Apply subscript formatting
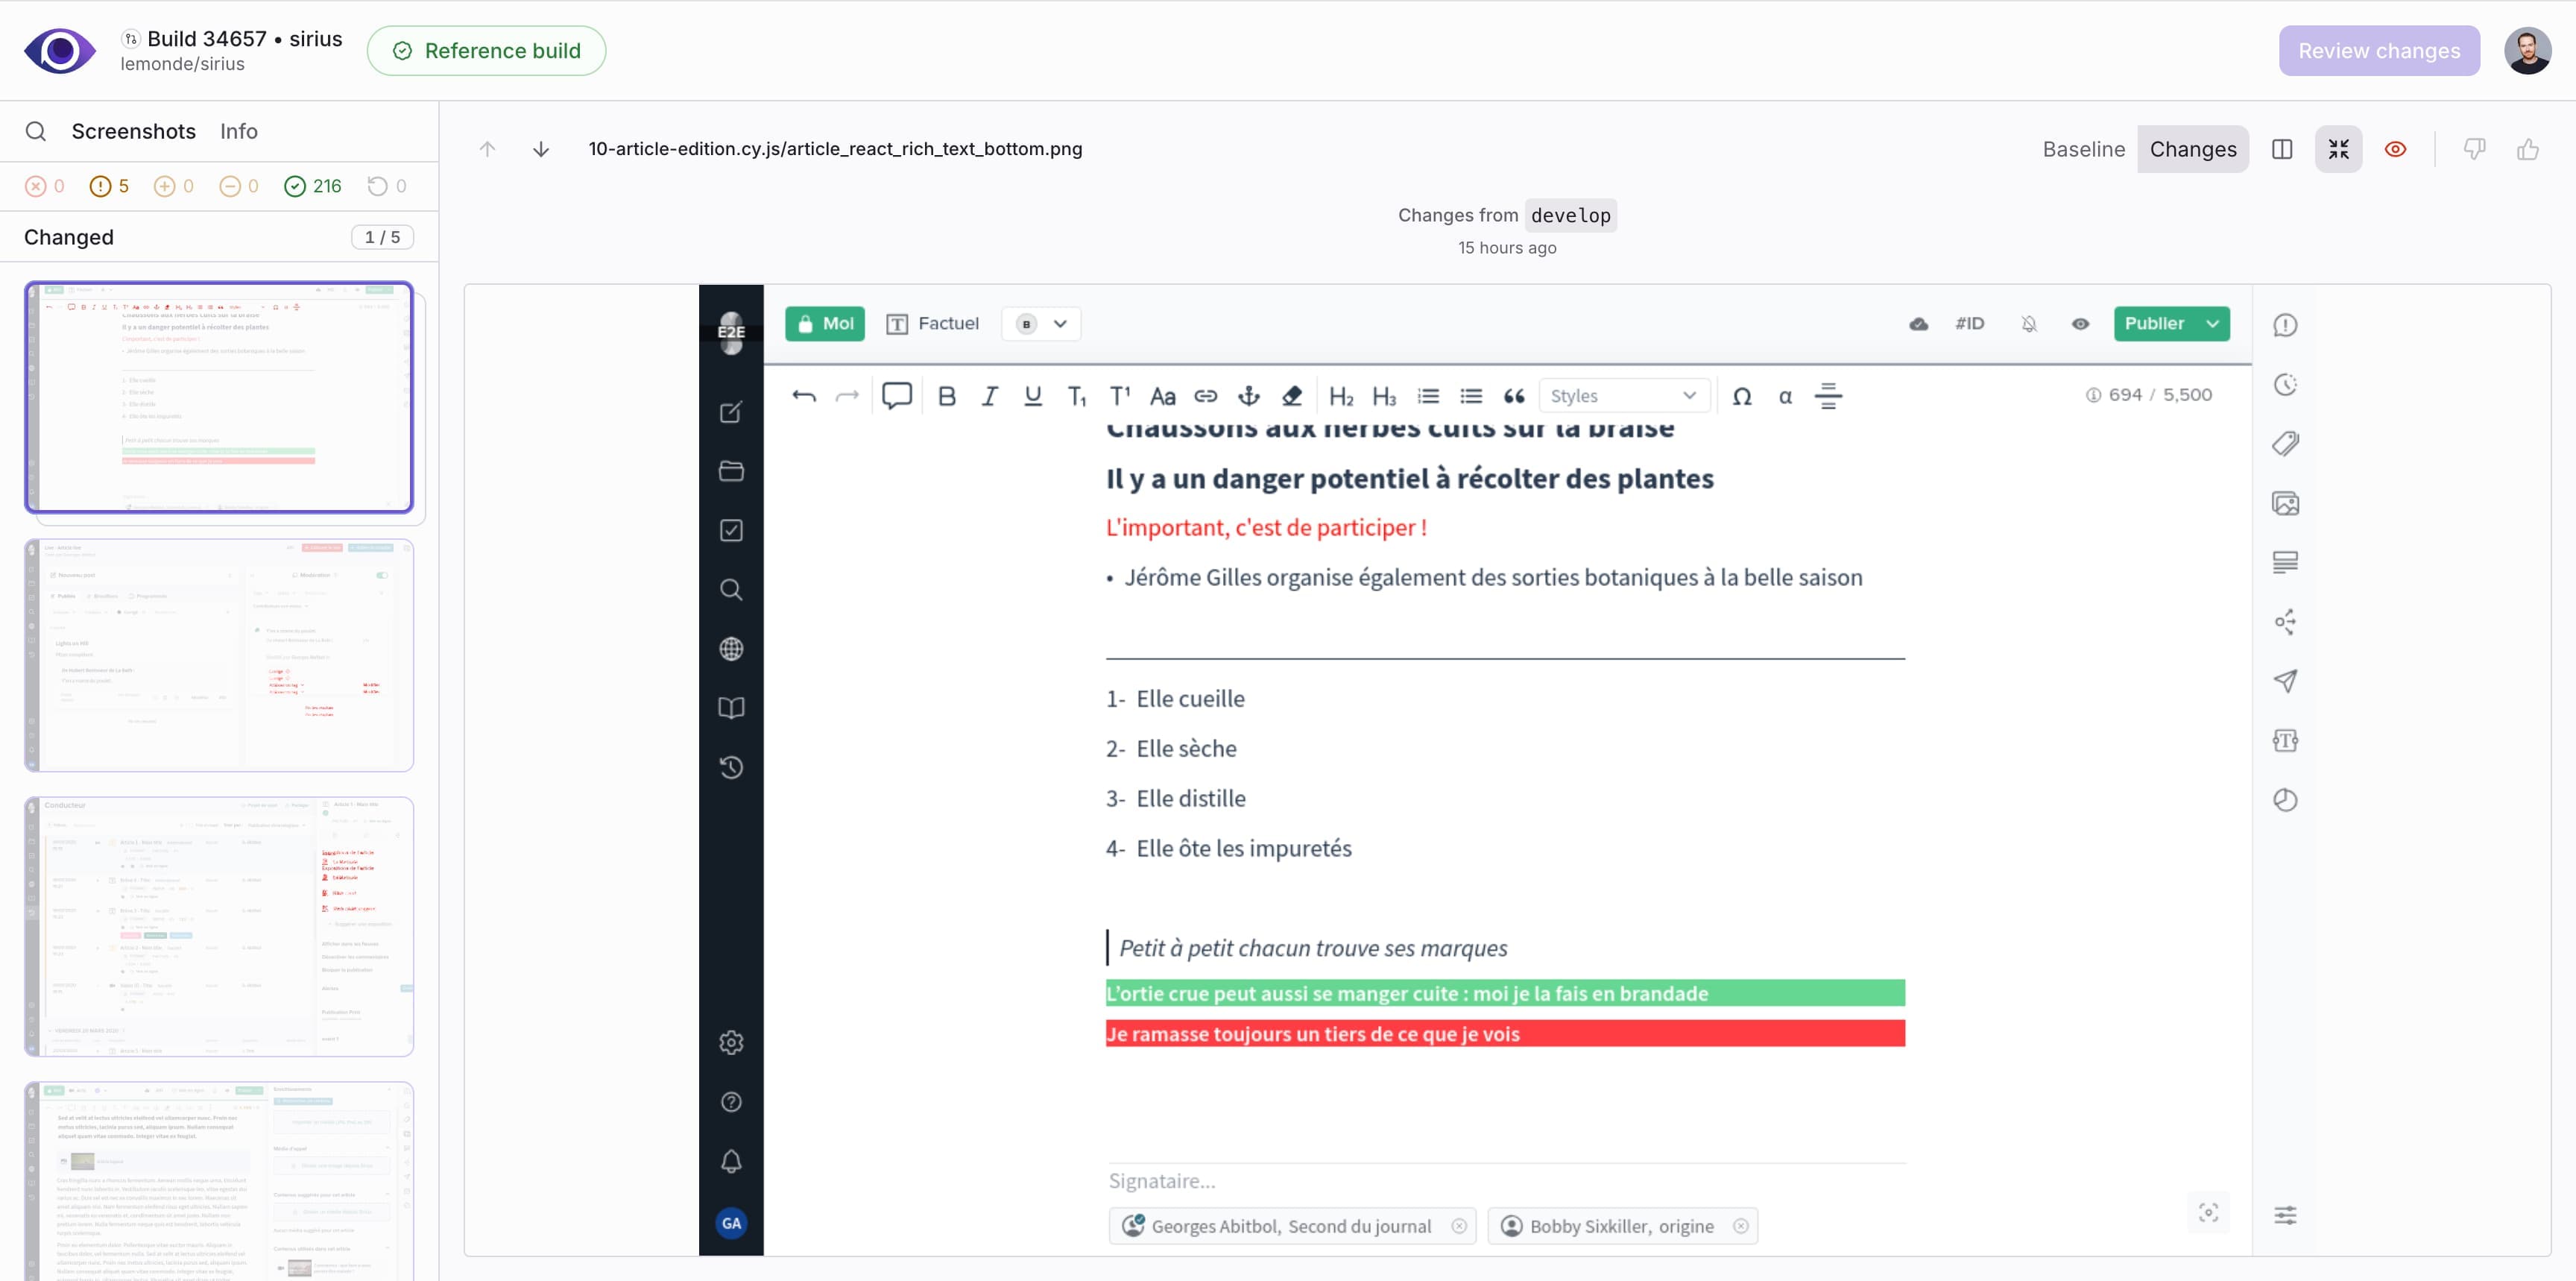 1077,396
